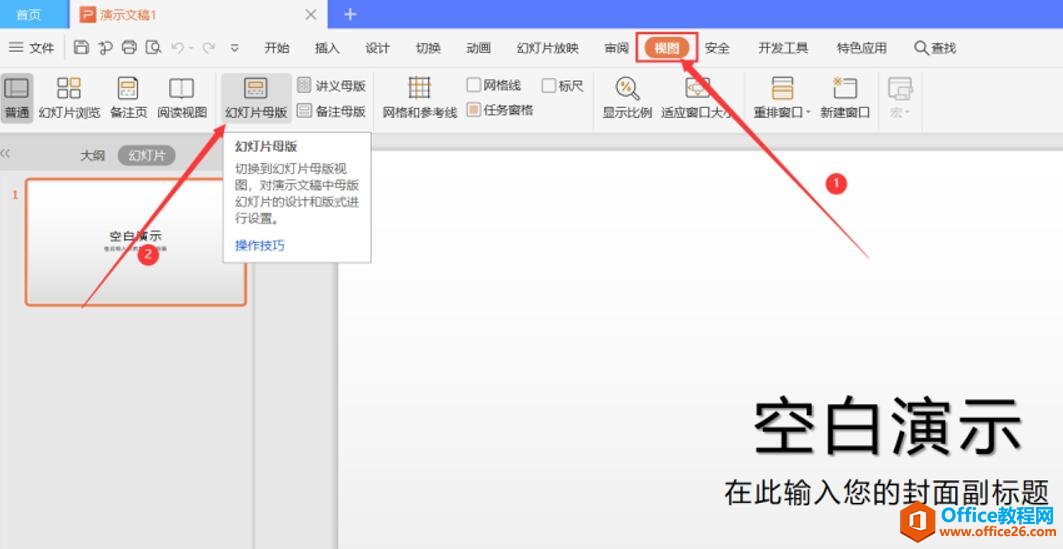Select the 视图 ribbon tab
This screenshot has height=549, width=1063.
click(667, 47)
